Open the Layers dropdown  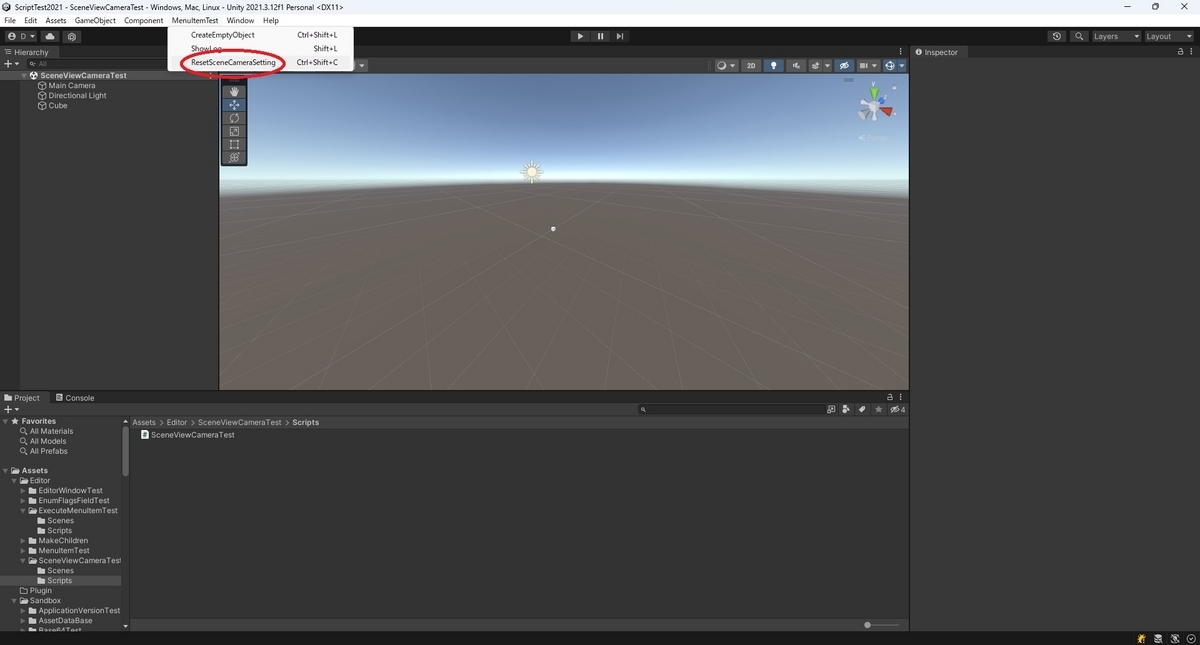[x=1116, y=36]
